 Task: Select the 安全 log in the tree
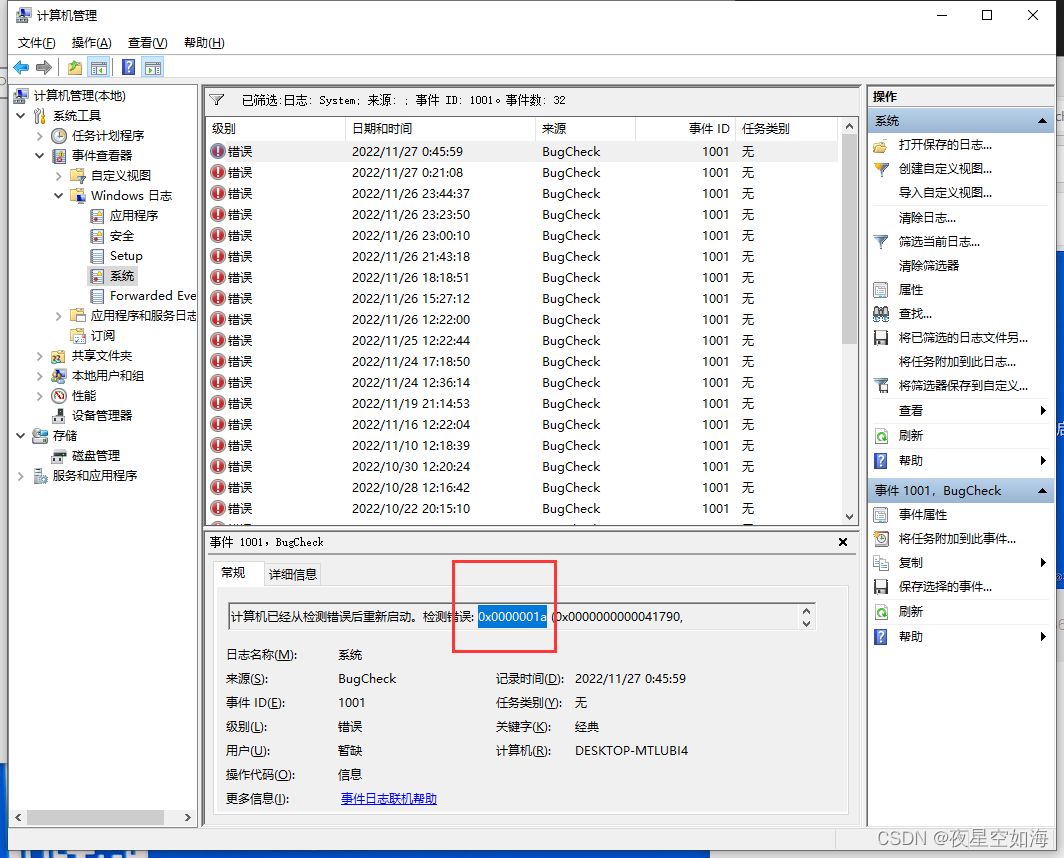(121, 236)
